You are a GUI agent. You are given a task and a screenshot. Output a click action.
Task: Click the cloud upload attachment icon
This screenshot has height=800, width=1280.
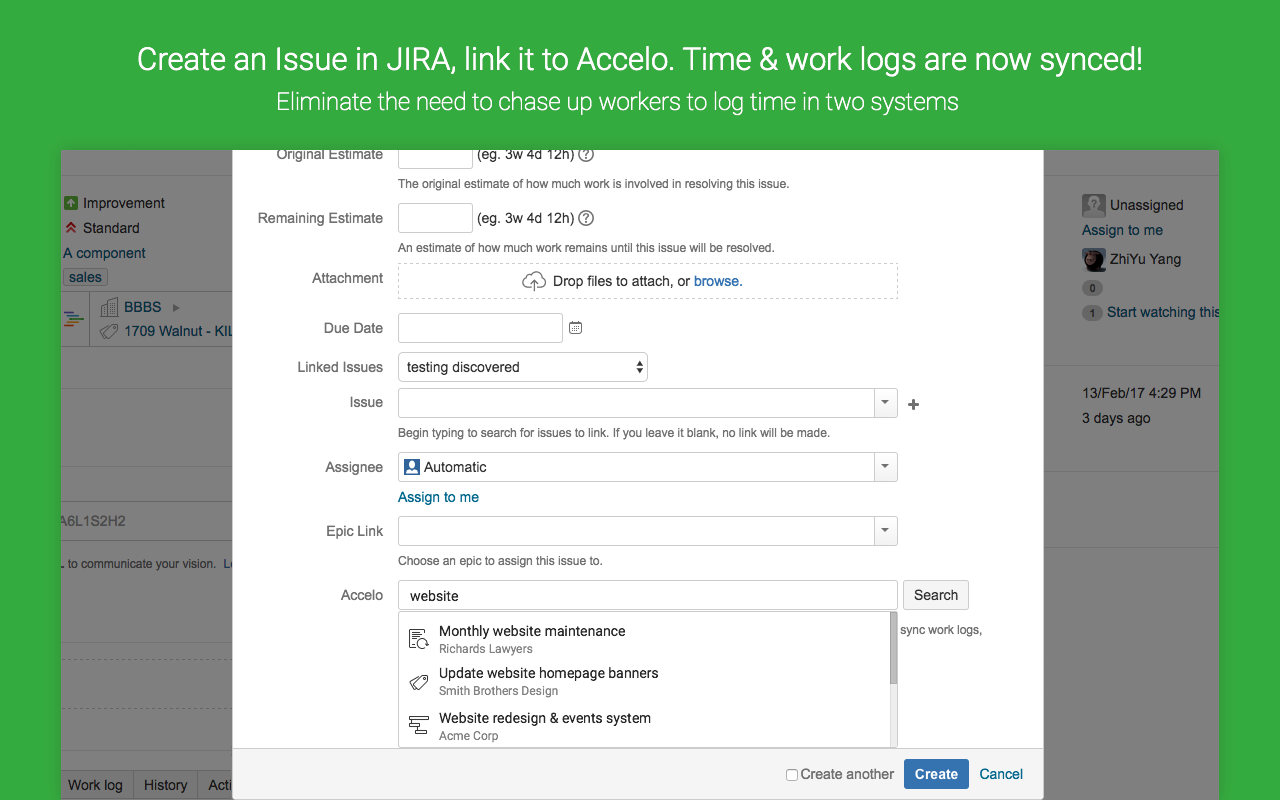point(534,281)
